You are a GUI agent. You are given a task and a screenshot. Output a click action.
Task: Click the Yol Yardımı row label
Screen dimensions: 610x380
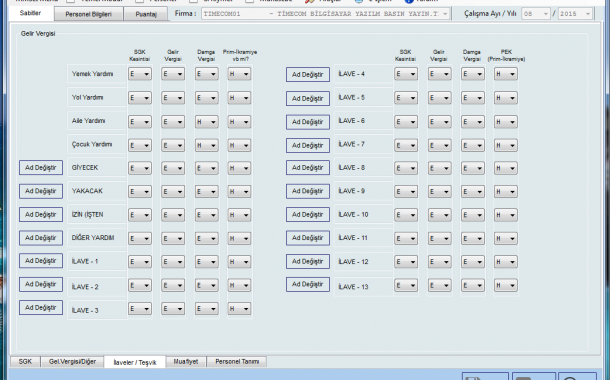[x=88, y=97]
